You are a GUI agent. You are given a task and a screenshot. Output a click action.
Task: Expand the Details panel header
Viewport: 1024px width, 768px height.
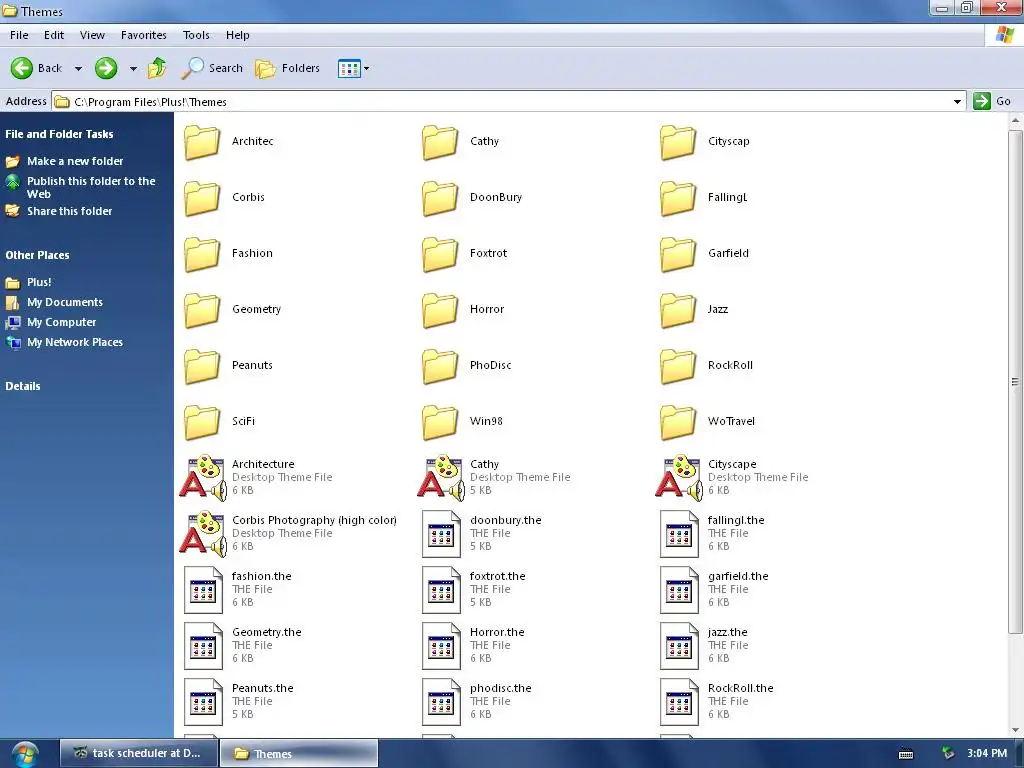23,386
